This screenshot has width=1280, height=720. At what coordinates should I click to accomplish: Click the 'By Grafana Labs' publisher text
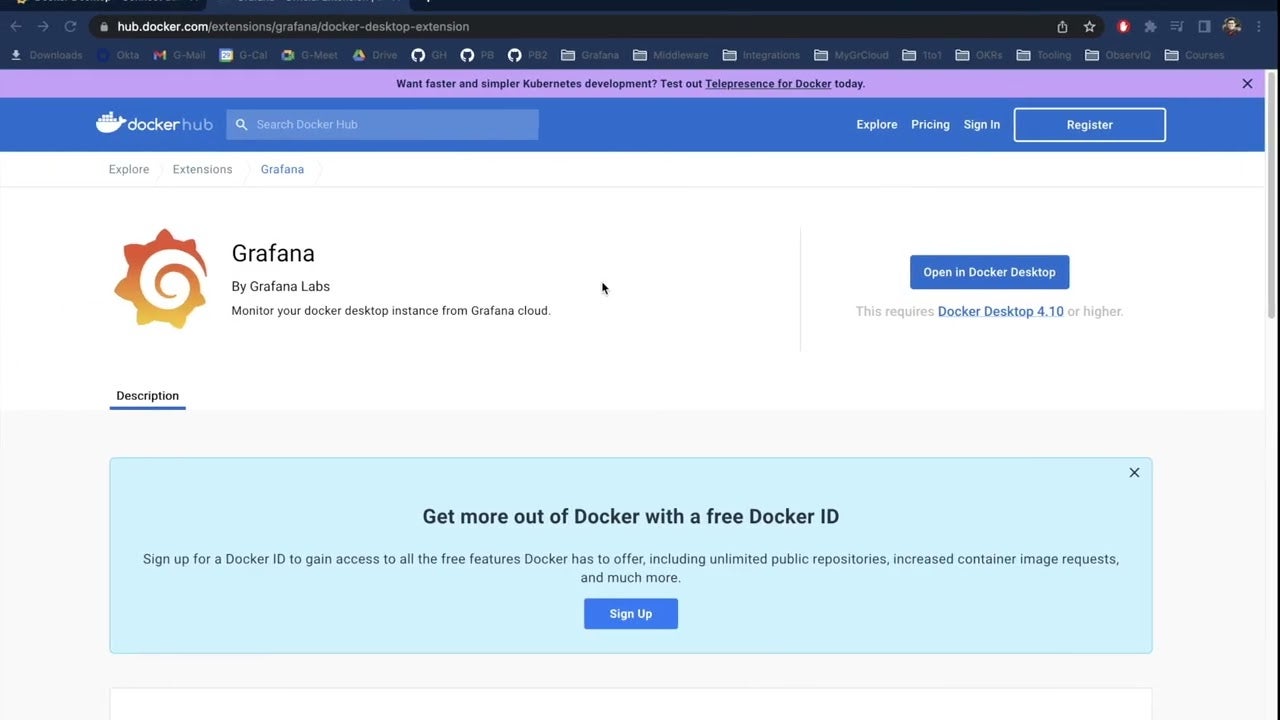coord(281,286)
